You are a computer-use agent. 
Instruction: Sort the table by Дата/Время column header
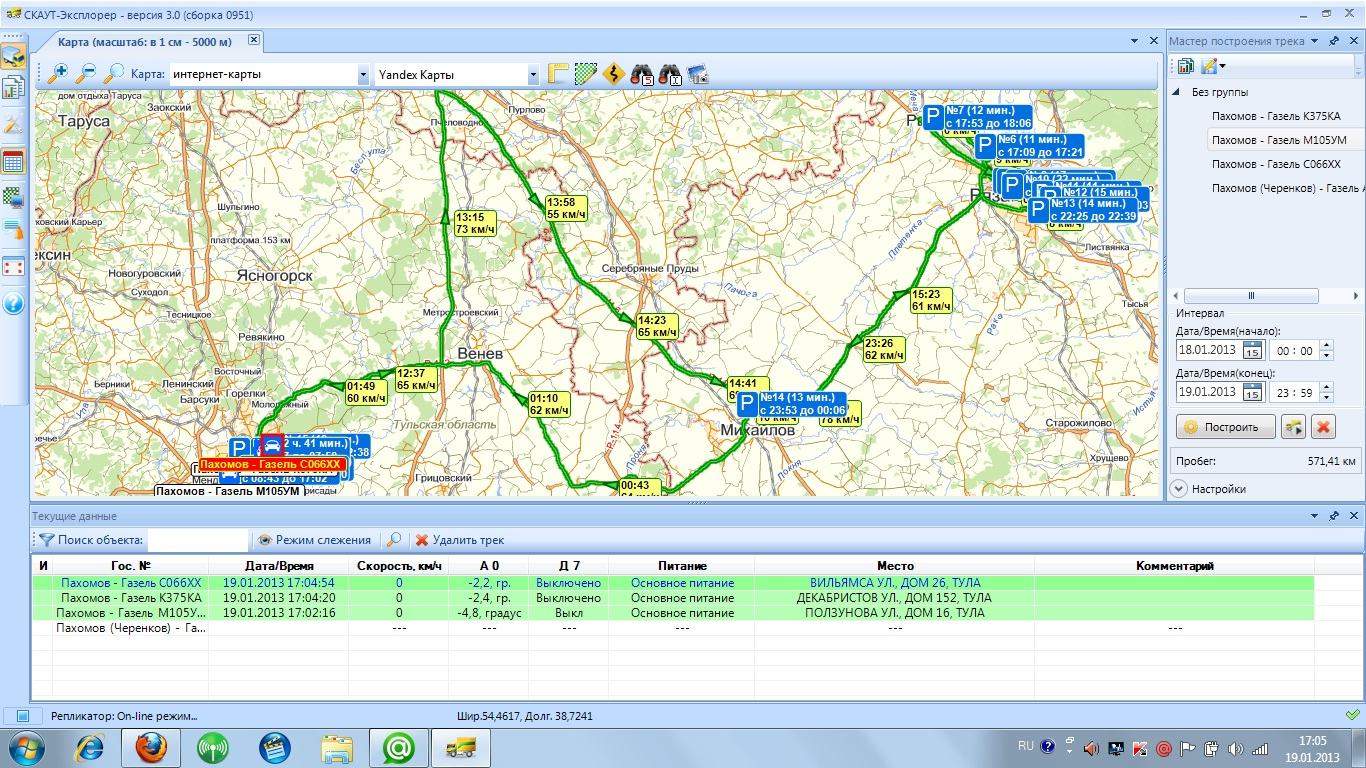(279, 566)
